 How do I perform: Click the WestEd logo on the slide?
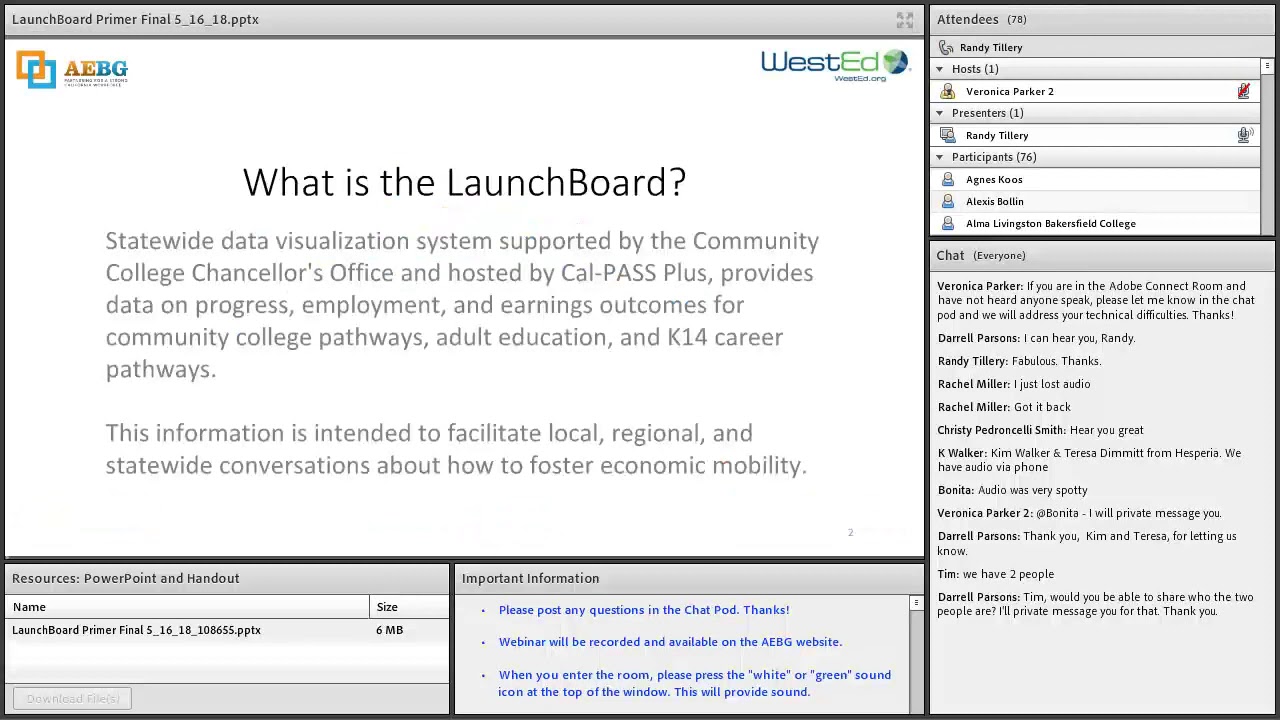pyautogui.click(x=835, y=66)
